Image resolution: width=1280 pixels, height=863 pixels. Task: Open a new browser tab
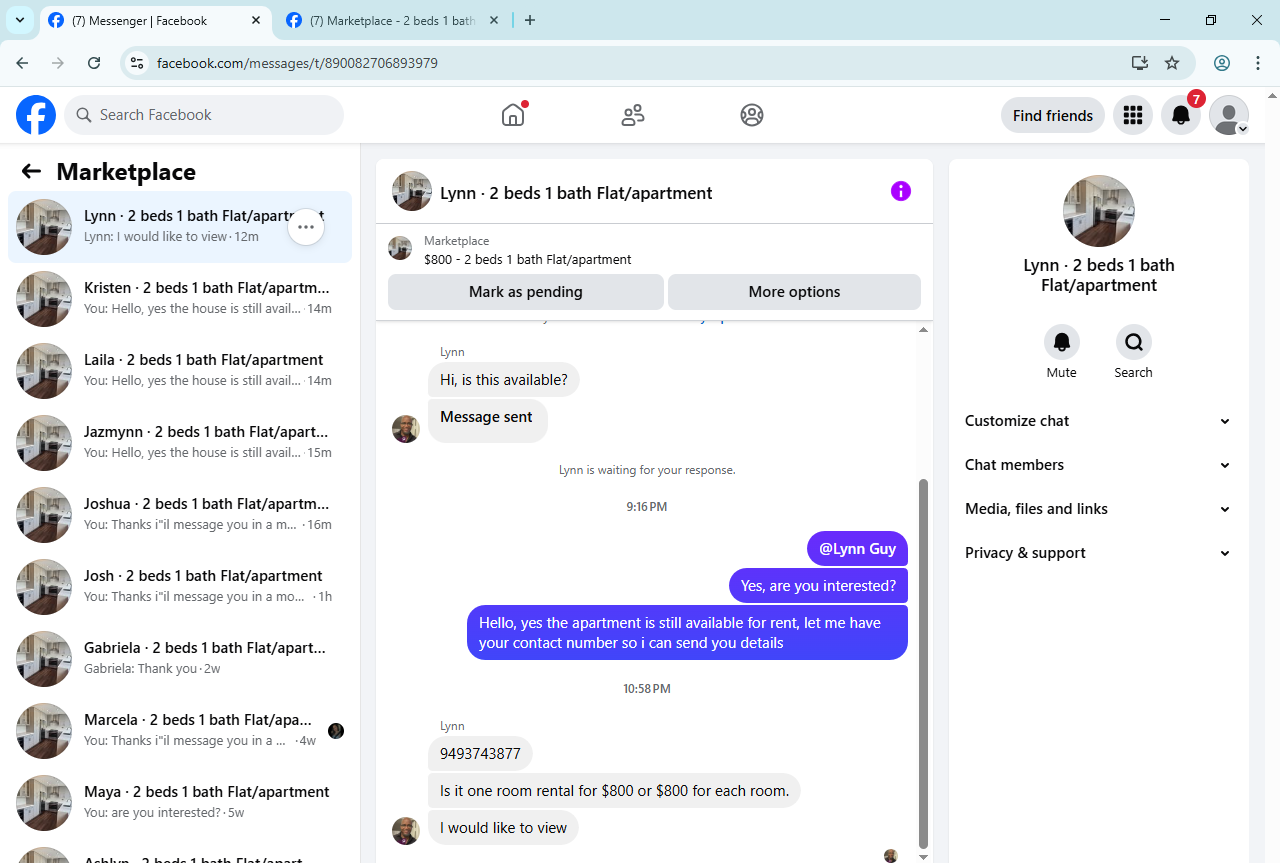point(530,20)
